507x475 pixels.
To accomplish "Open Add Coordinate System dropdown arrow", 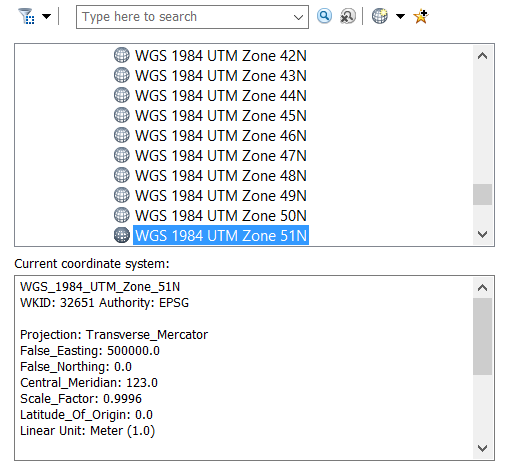I will [400, 16].
